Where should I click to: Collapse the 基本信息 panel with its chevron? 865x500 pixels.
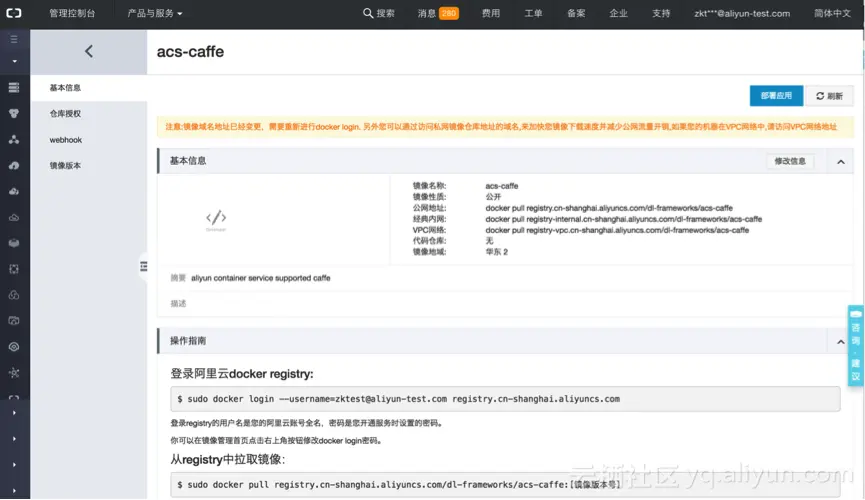point(841,162)
